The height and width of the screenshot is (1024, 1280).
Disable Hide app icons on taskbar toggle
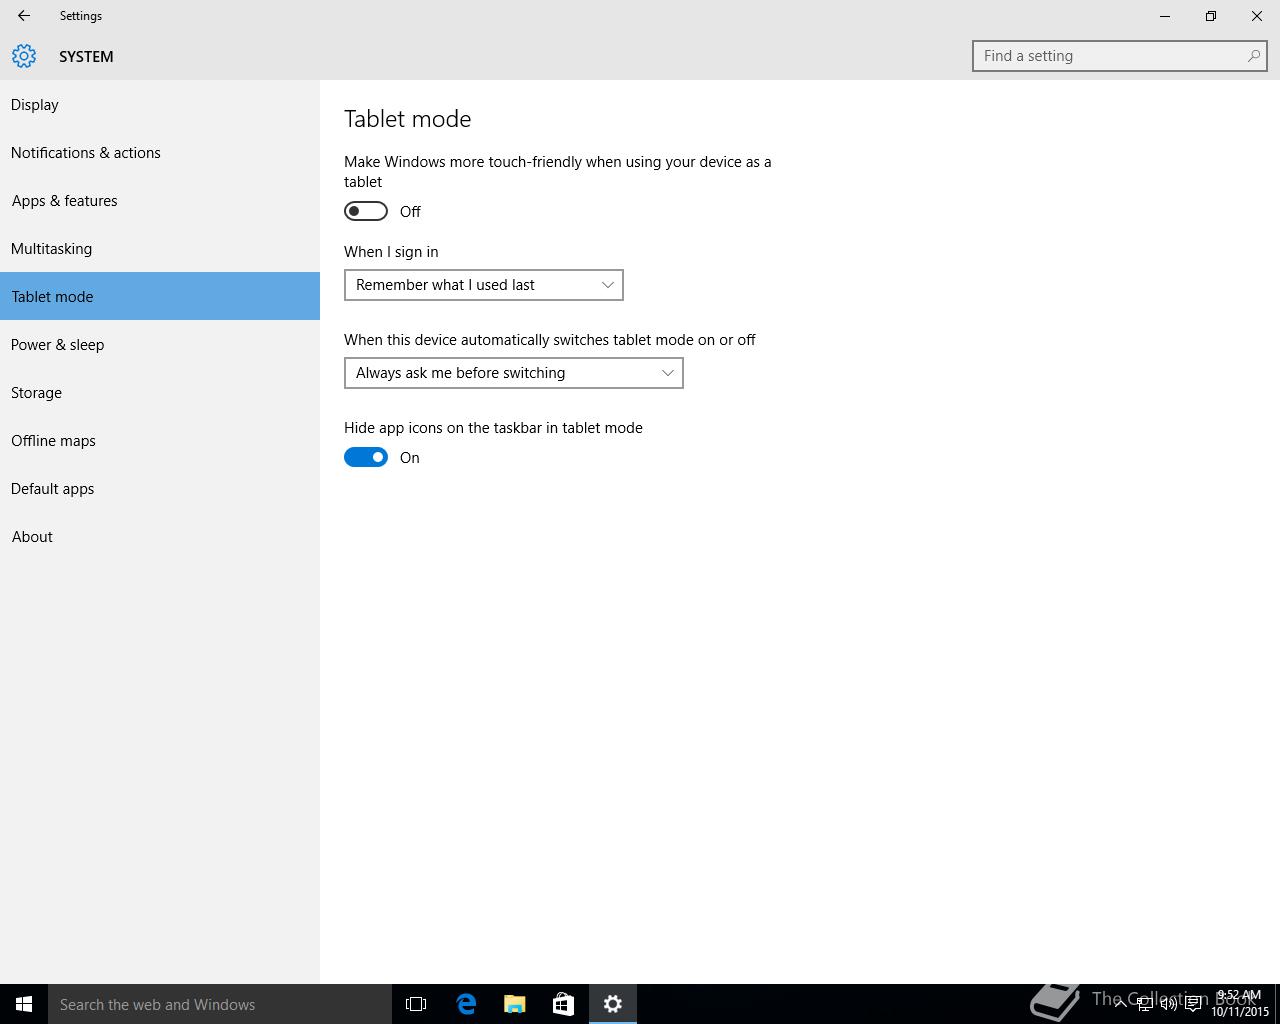tap(366, 457)
